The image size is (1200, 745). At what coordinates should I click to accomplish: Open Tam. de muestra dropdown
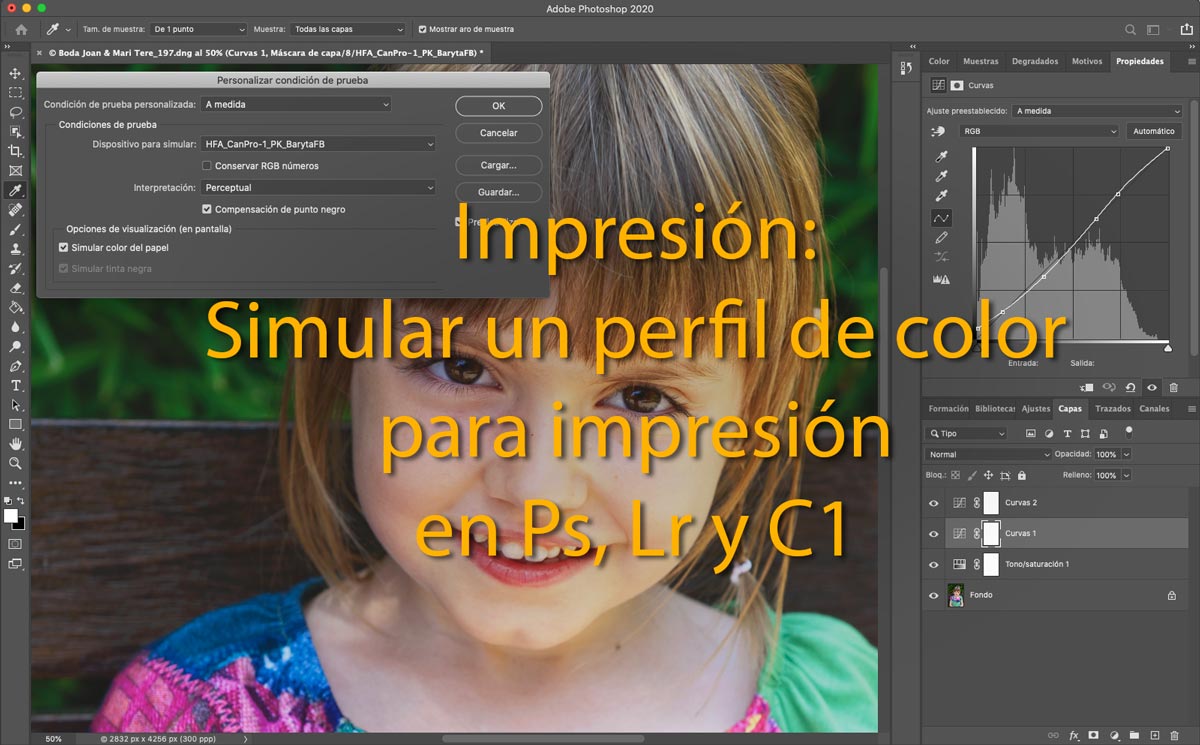pyautogui.click(x=199, y=30)
